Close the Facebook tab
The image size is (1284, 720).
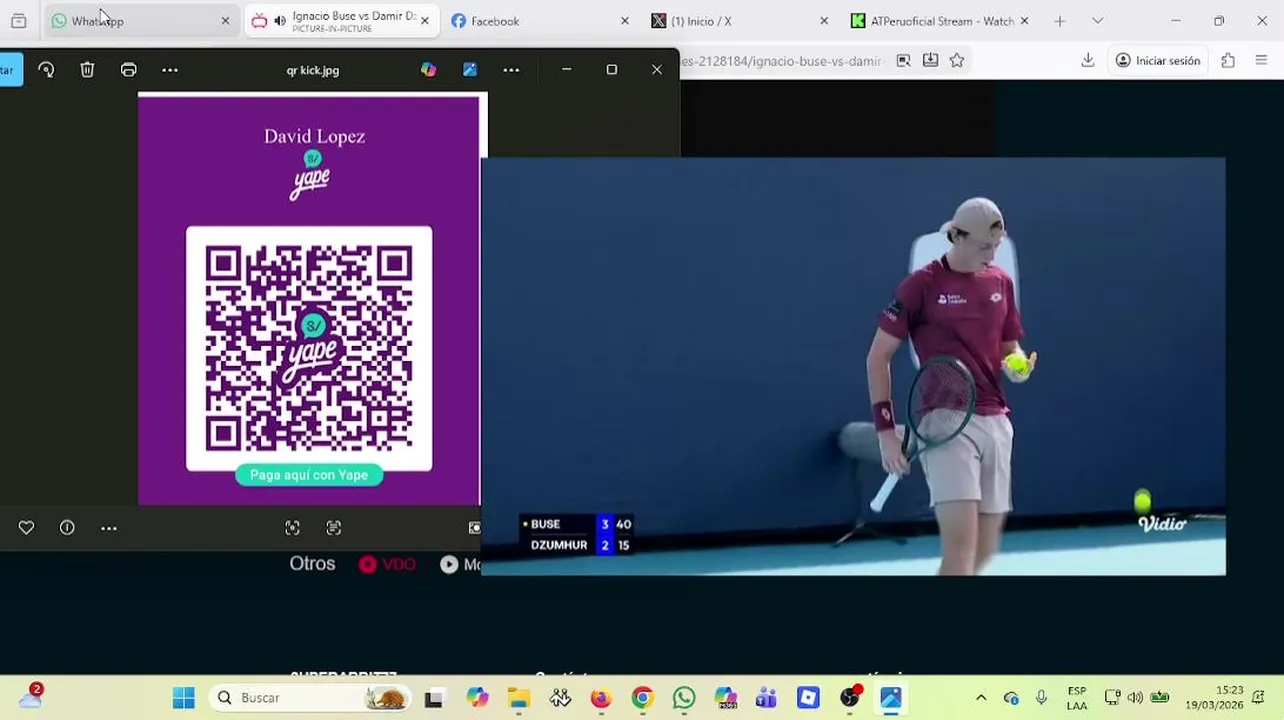coord(625,21)
